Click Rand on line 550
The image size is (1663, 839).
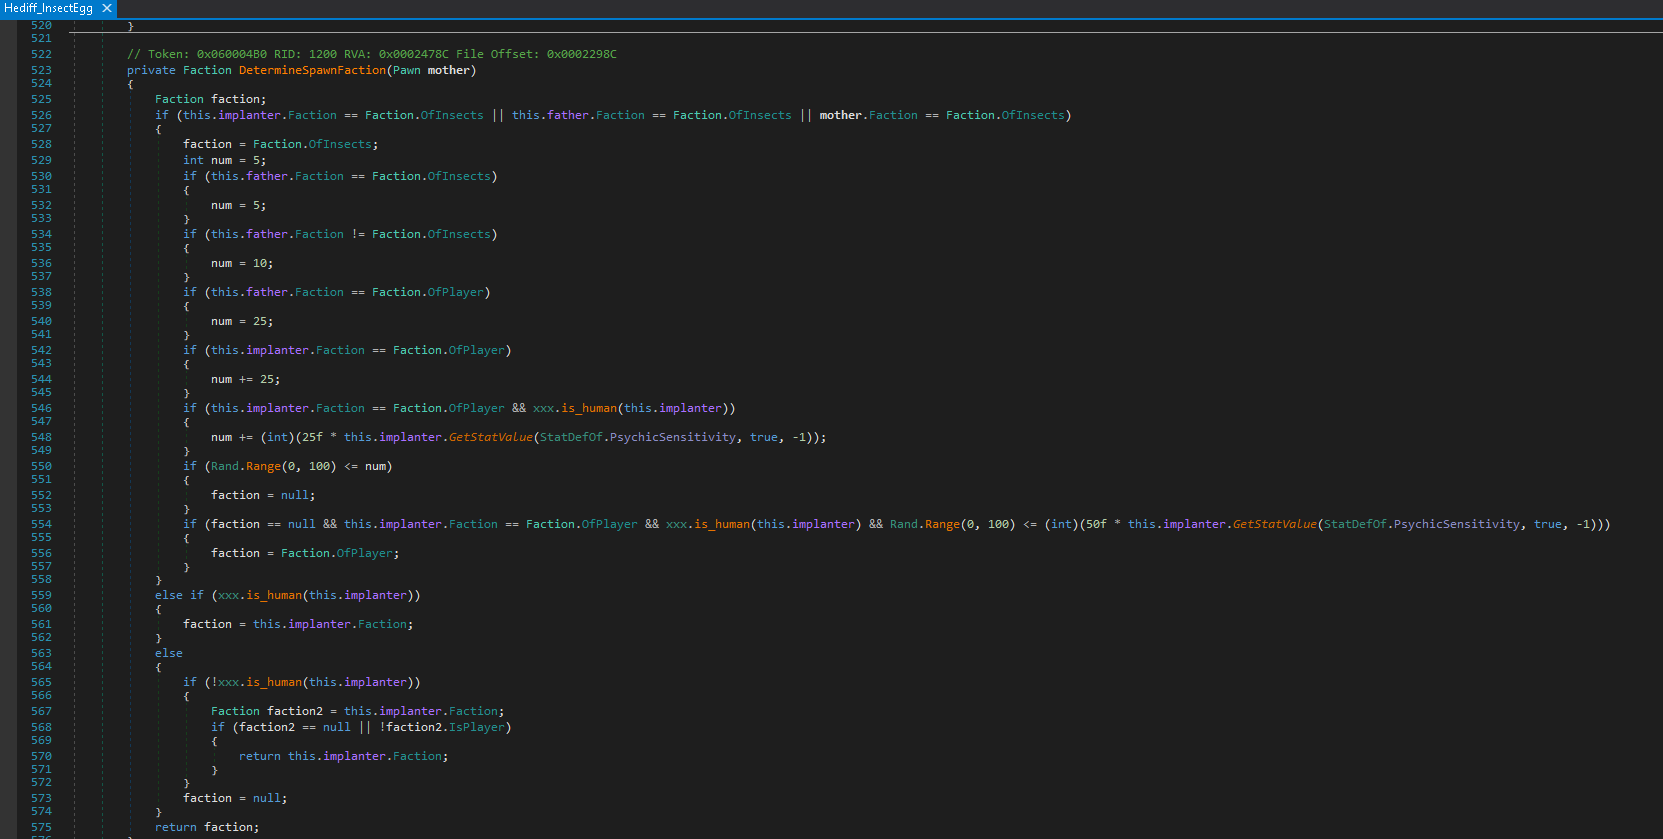point(225,466)
